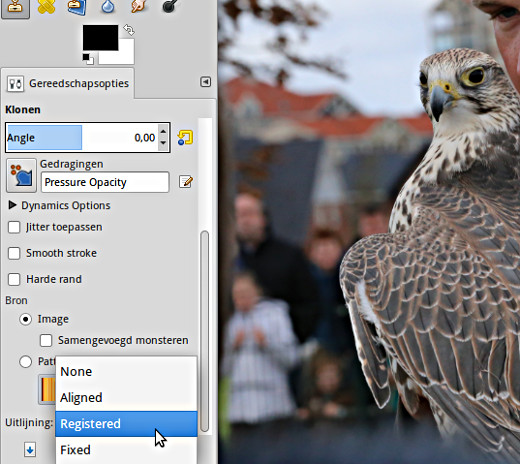Open the tab configuration menu arrow
The width and height of the screenshot is (520, 464).
point(205,82)
